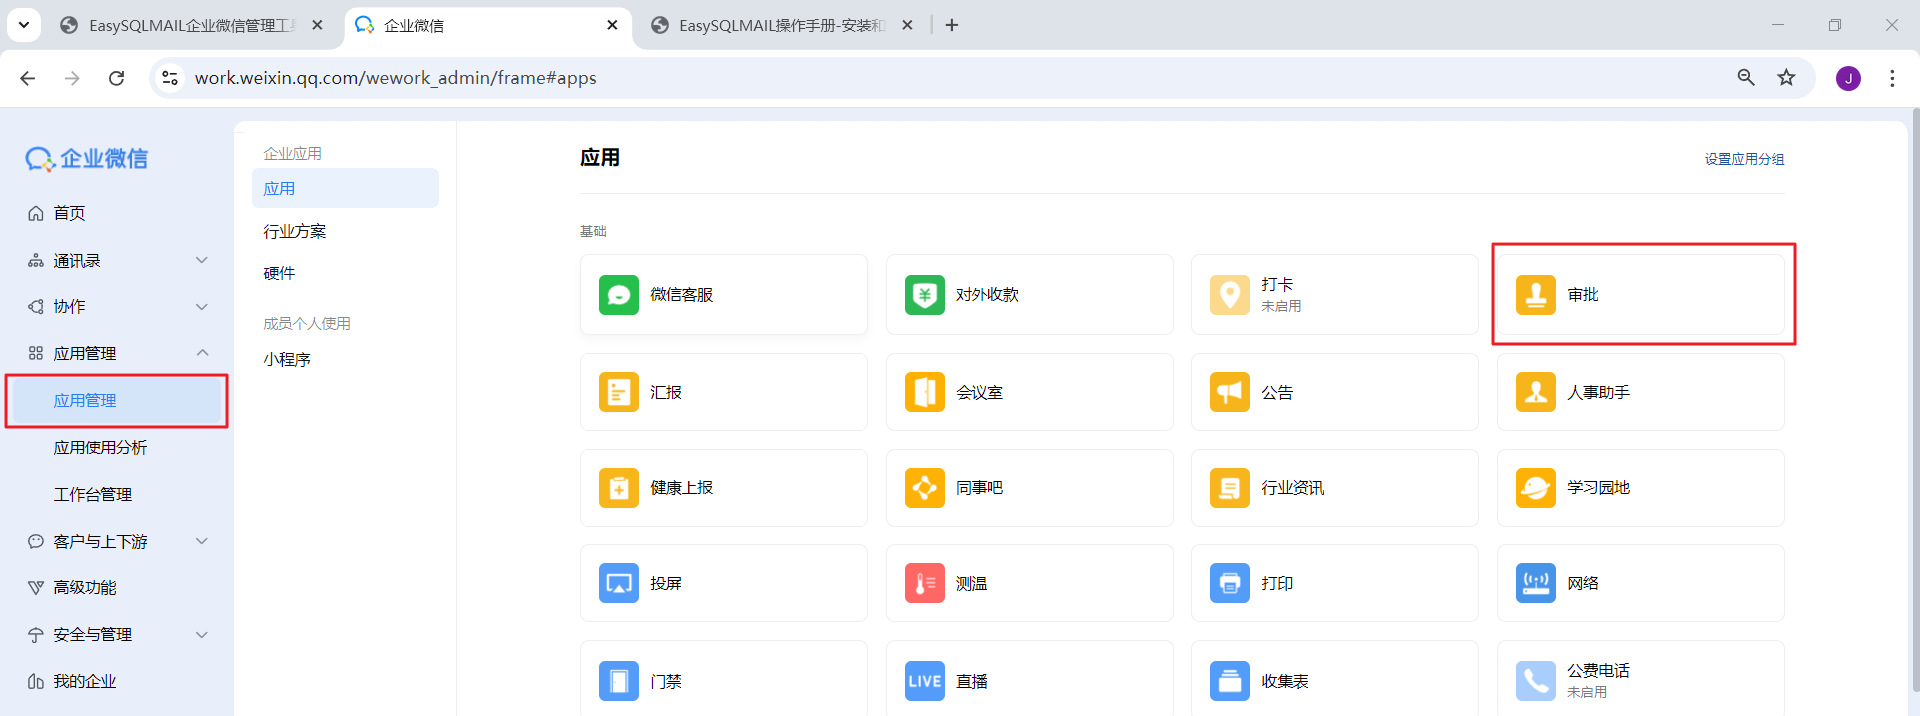Reload the page with refresh button
This screenshot has width=1920, height=716.
point(117,78)
